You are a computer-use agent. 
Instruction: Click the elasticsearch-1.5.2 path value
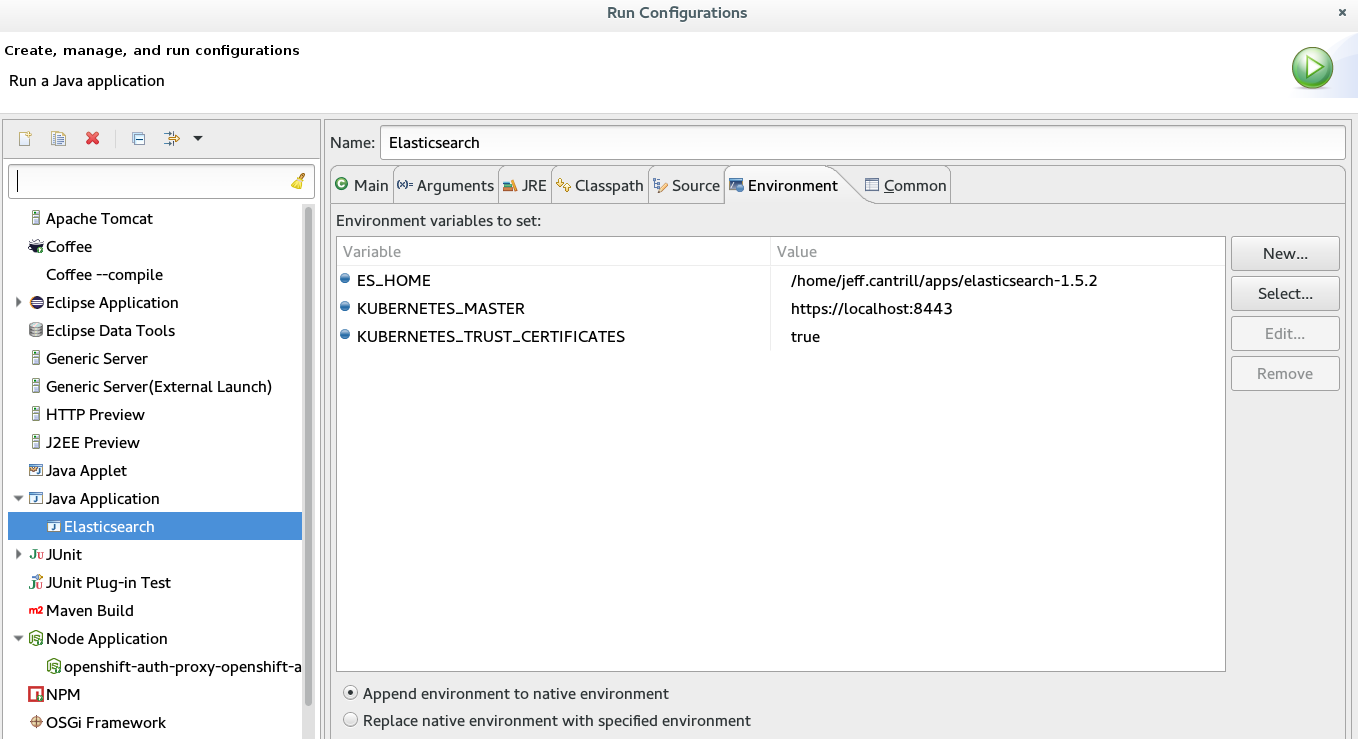(944, 280)
